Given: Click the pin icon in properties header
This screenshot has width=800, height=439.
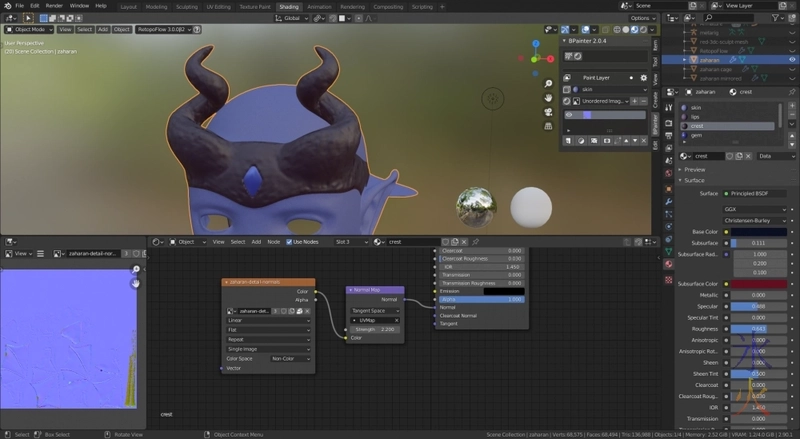Looking at the screenshot, I should [791, 92].
